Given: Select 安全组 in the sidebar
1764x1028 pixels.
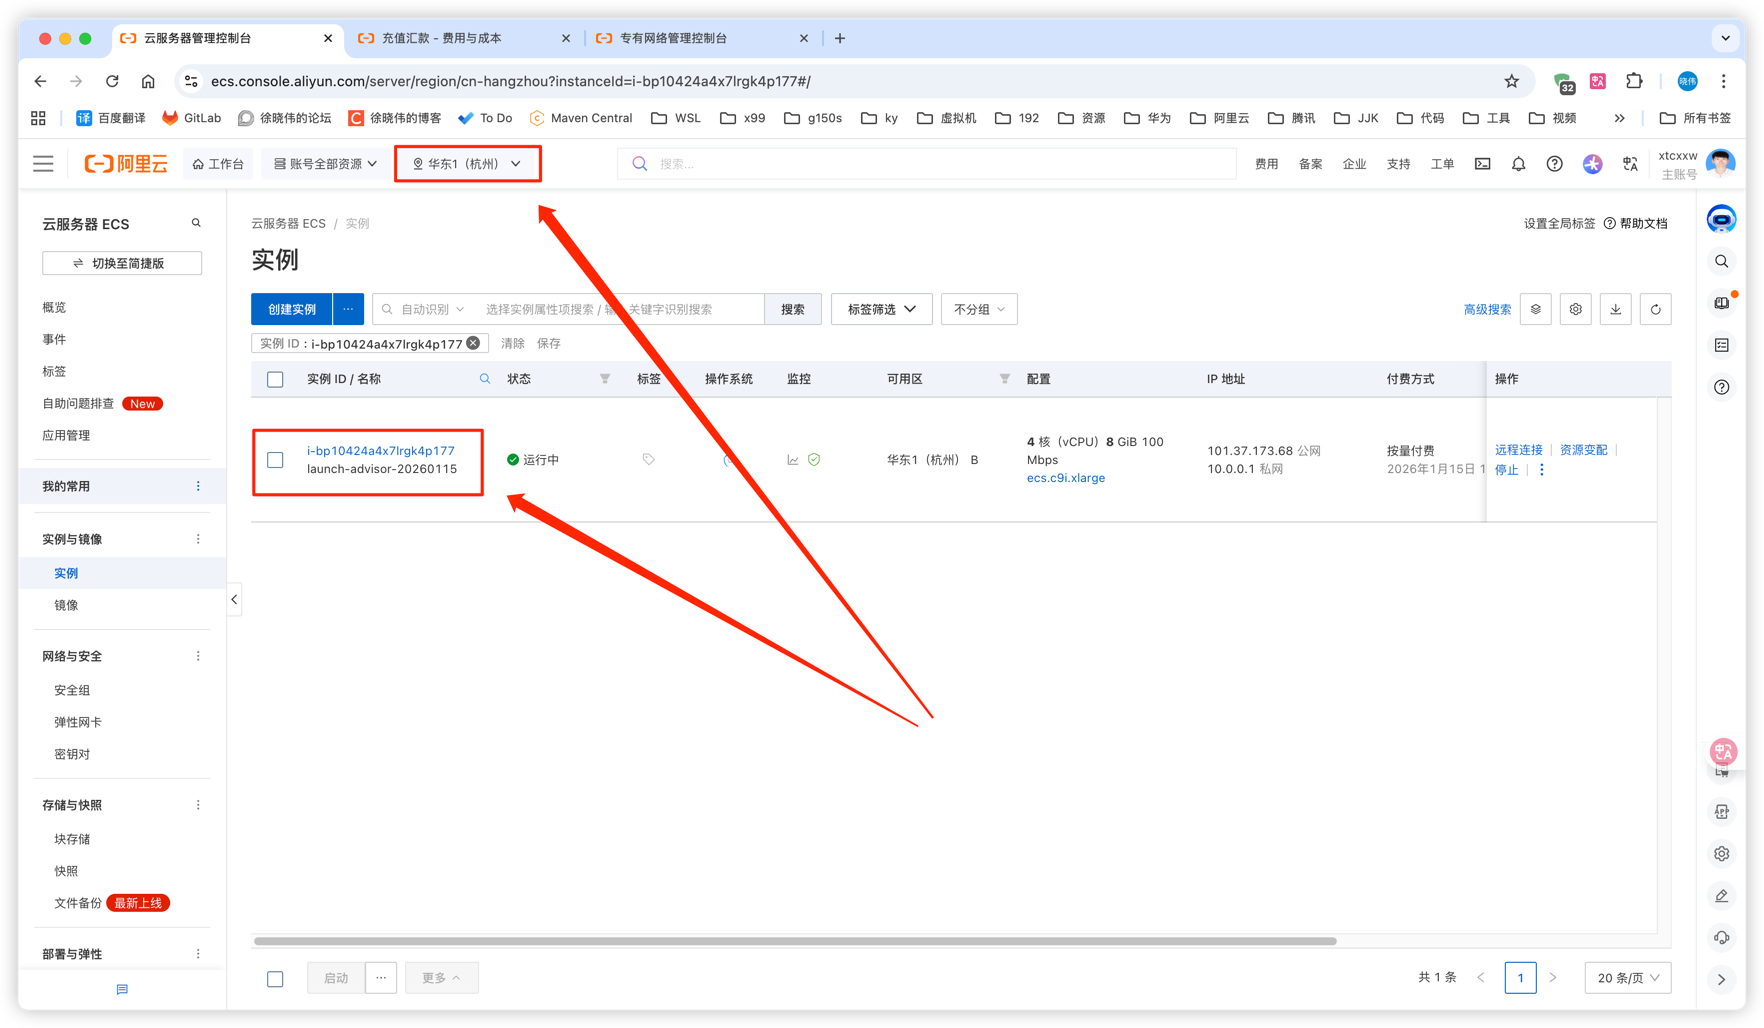Looking at the screenshot, I should pyautogui.click(x=72, y=690).
